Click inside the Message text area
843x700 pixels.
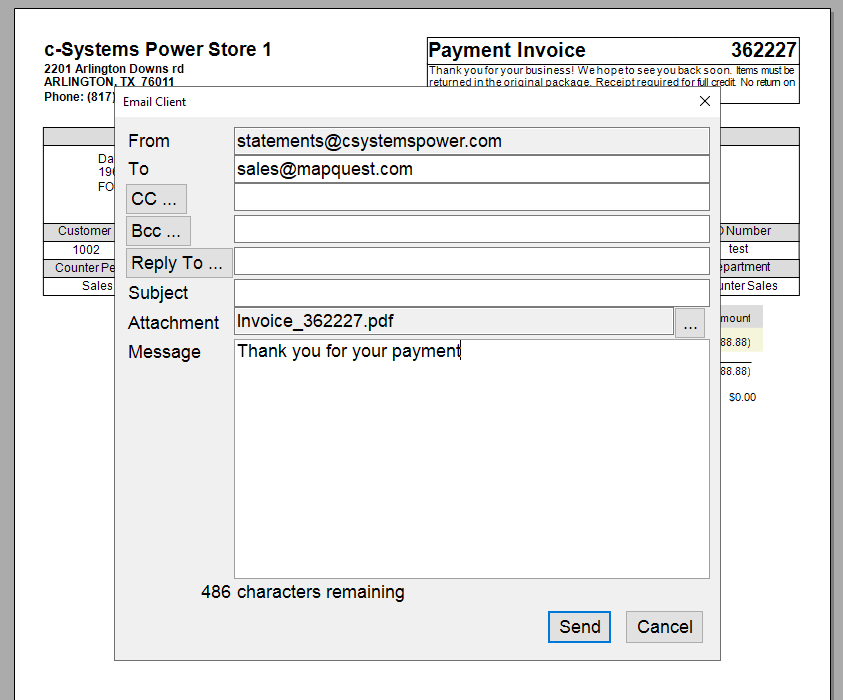pos(471,460)
